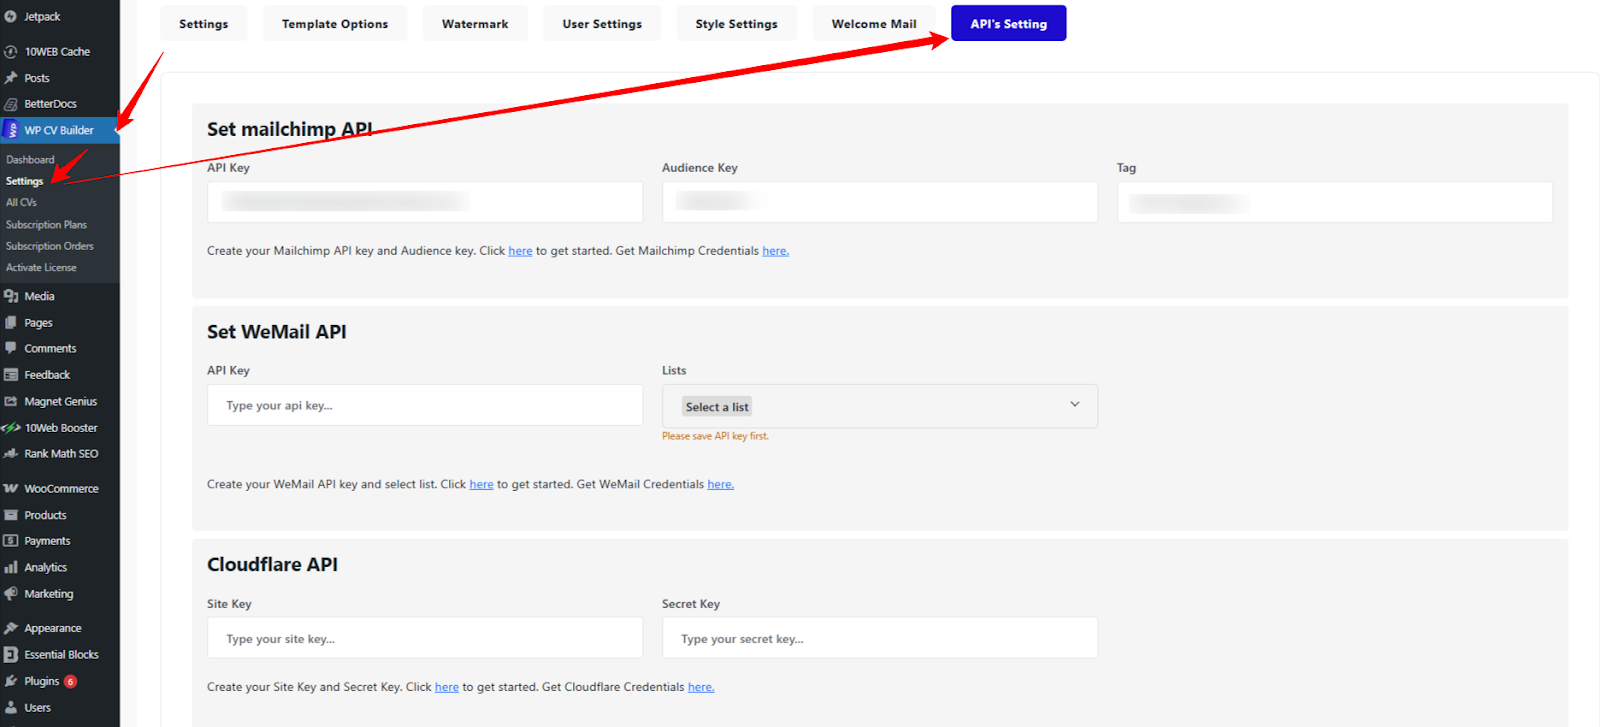Click the Rank Math SEO icon
Viewport: 1600px width, 727px height.
(11, 454)
